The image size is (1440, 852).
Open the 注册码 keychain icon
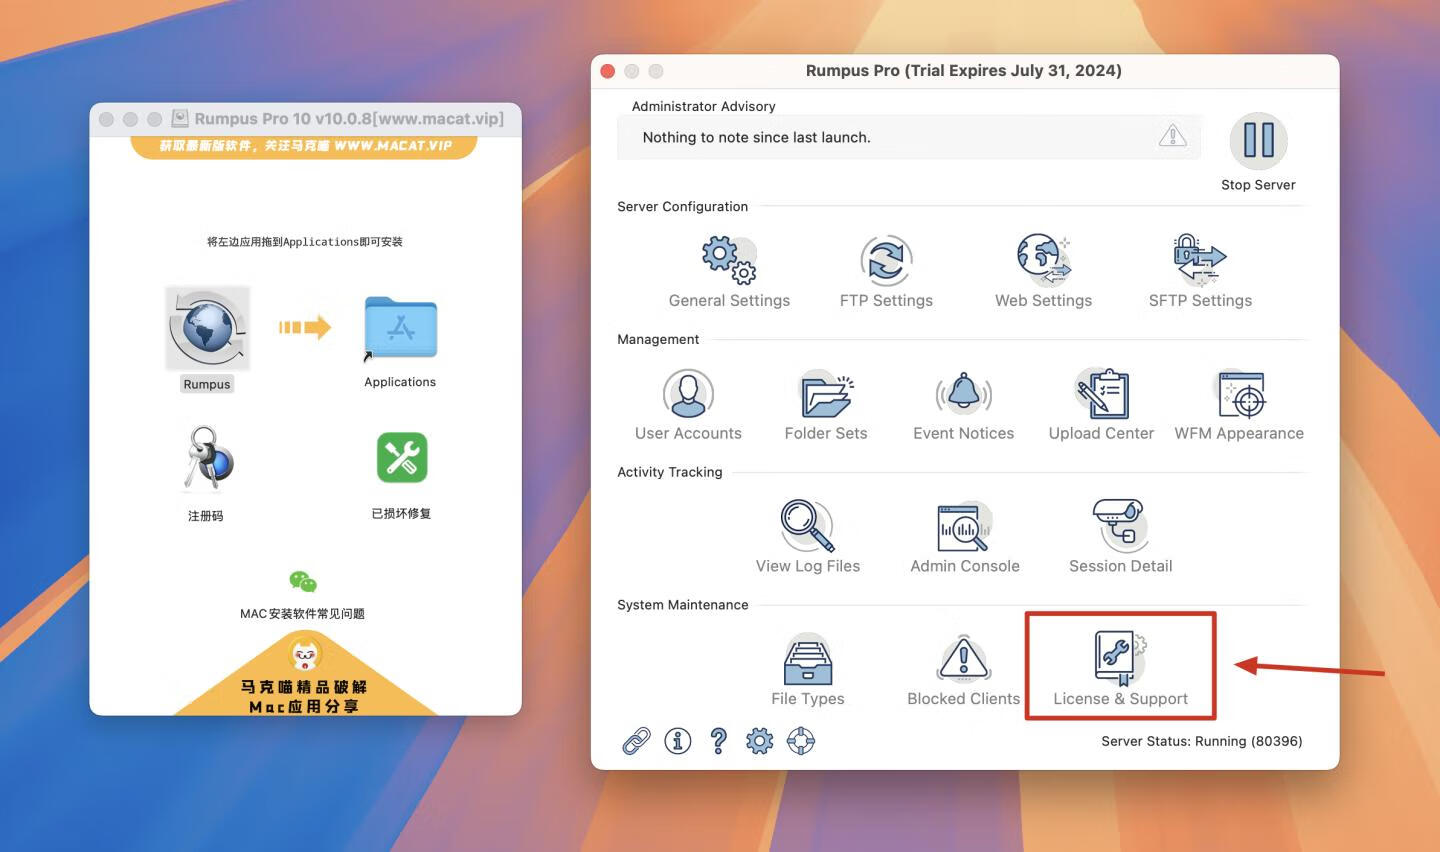click(206, 460)
